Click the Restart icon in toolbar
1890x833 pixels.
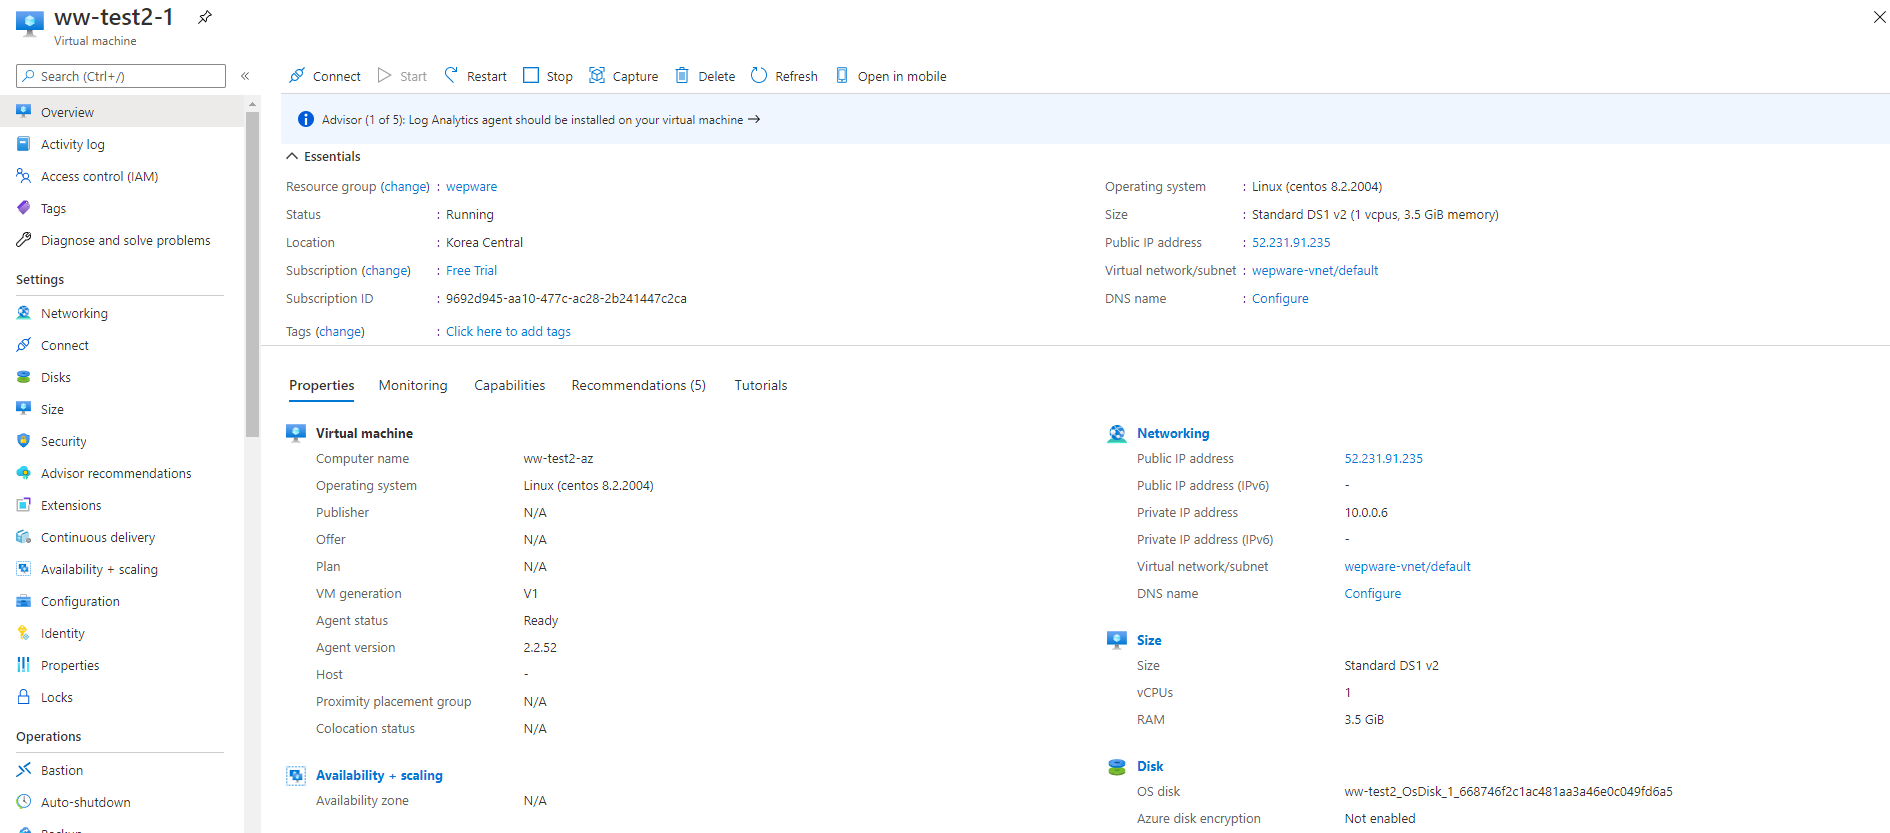(x=451, y=75)
